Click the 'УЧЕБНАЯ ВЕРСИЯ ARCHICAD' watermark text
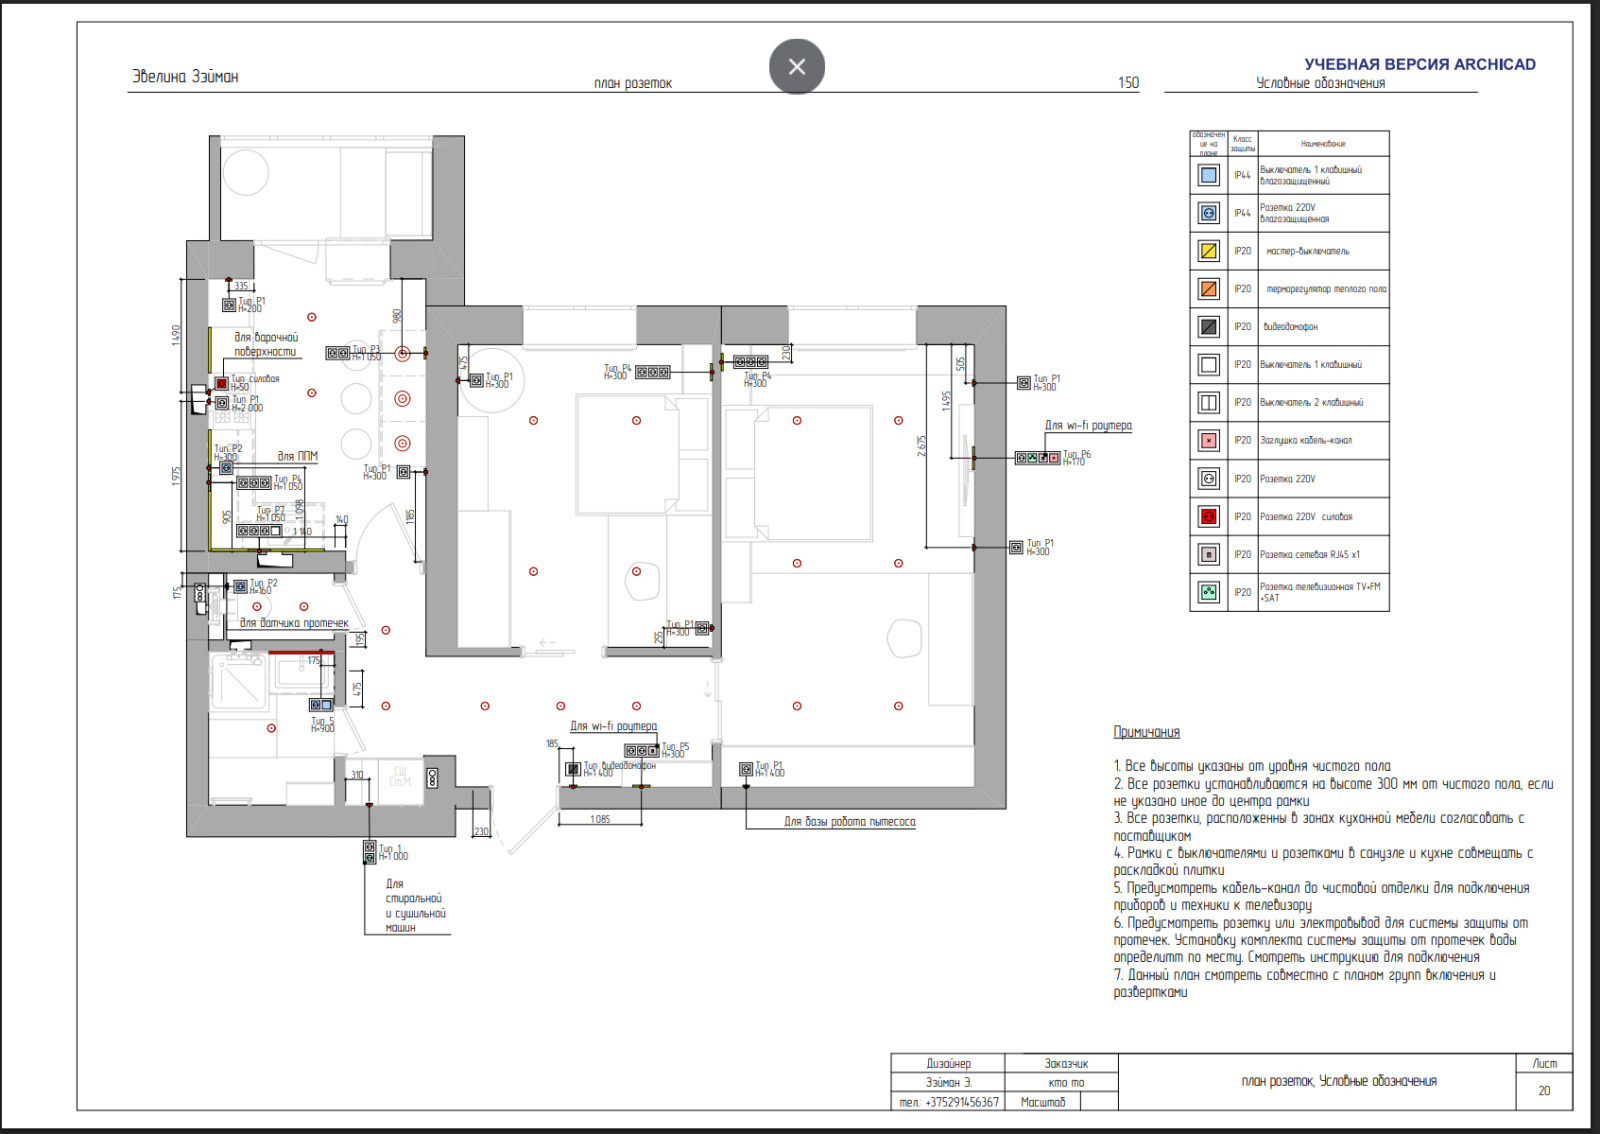The image size is (1600, 1134). (x=1419, y=64)
